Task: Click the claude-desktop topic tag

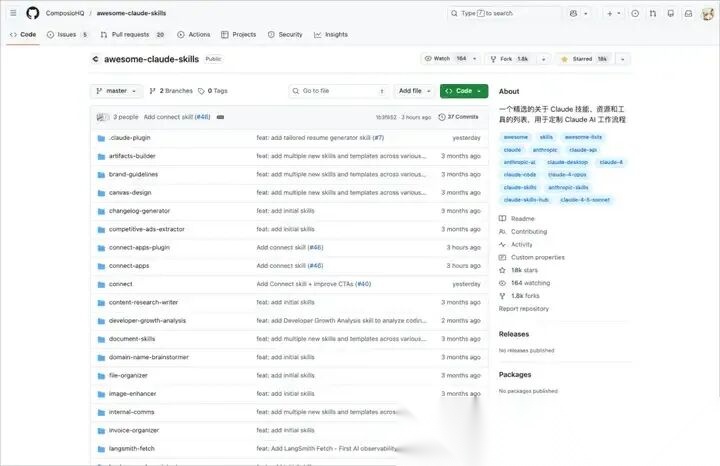Action: click(x=567, y=162)
